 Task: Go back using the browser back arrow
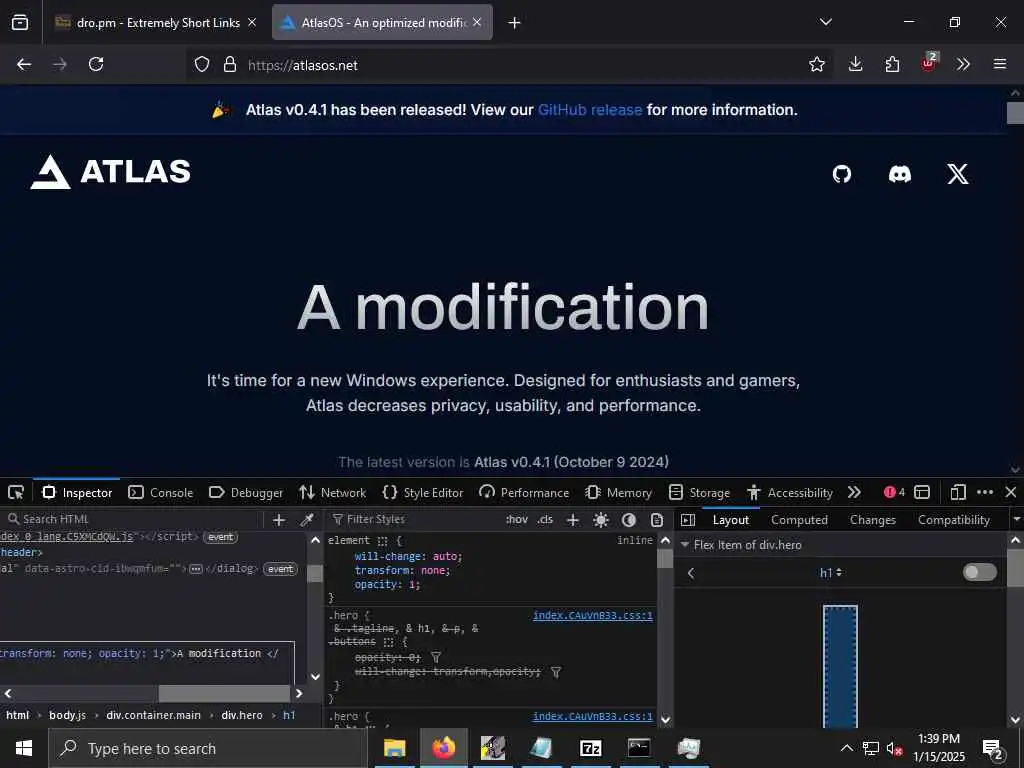(x=24, y=64)
